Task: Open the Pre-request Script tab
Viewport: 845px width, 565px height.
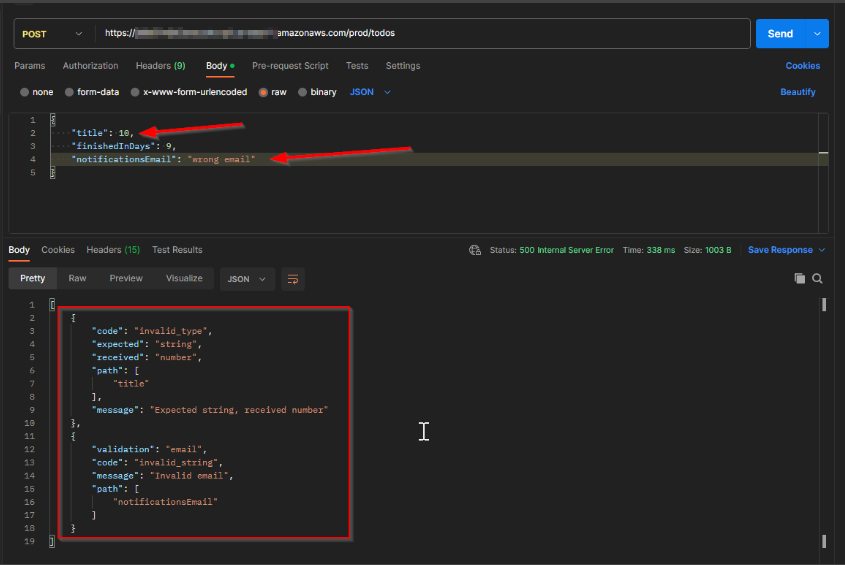Action: click(290, 66)
